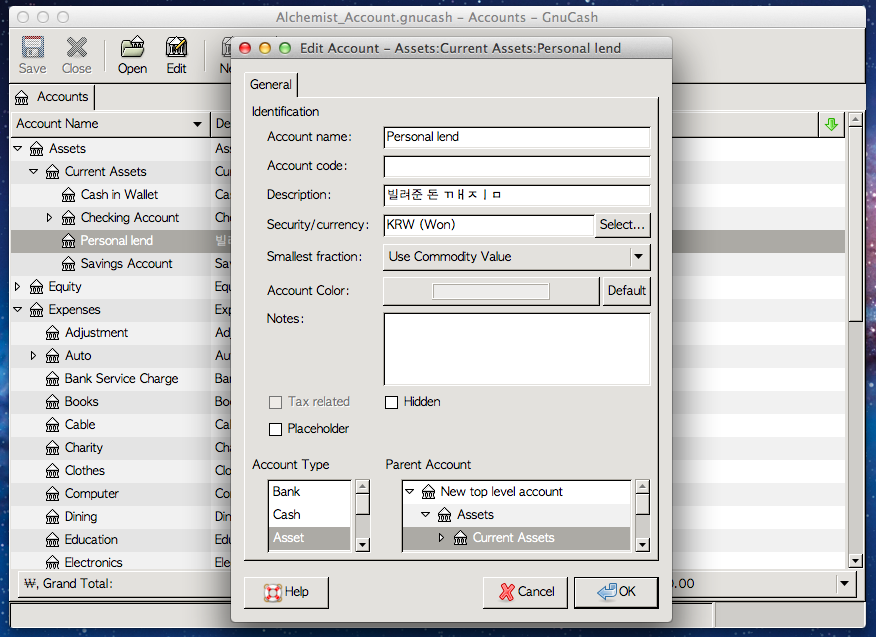Confirm the dialog with OK
The image size is (876, 637).
click(616, 592)
